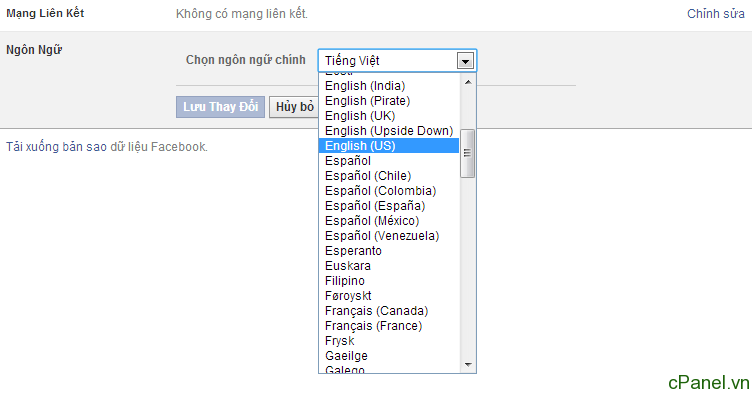Screen dimensions: 752x393
Task: Click the scrollbar up arrow in language list
Action: (468, 82)
